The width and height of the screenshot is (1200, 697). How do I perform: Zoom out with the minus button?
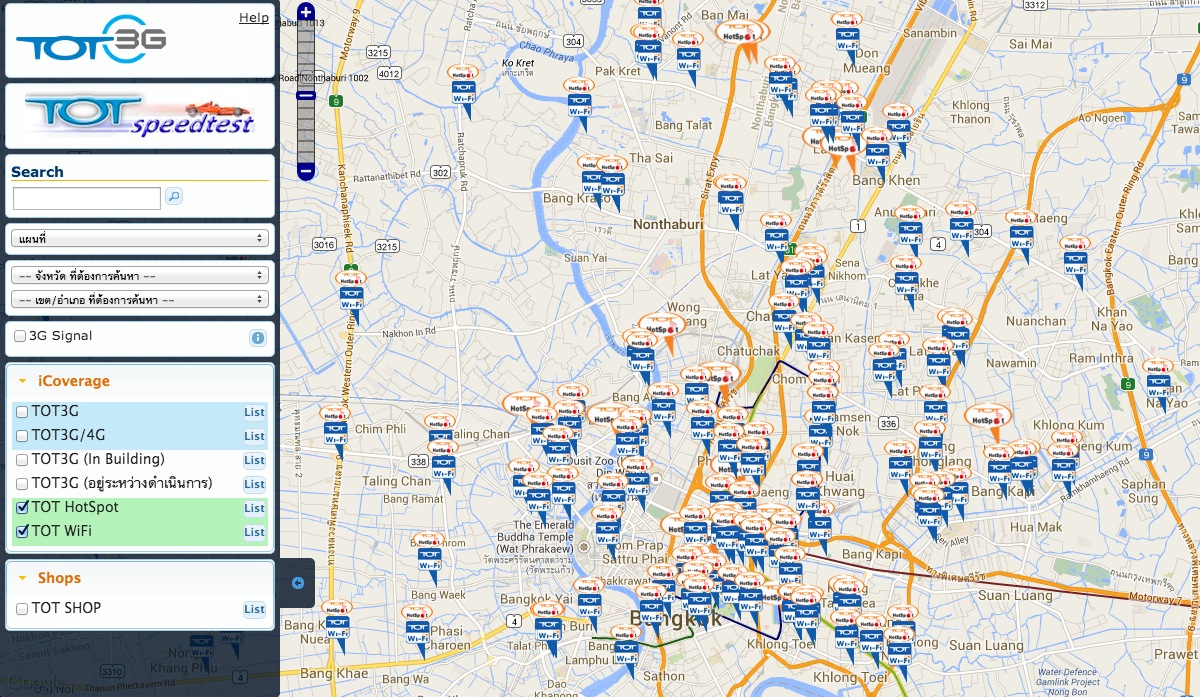(306, 171)
